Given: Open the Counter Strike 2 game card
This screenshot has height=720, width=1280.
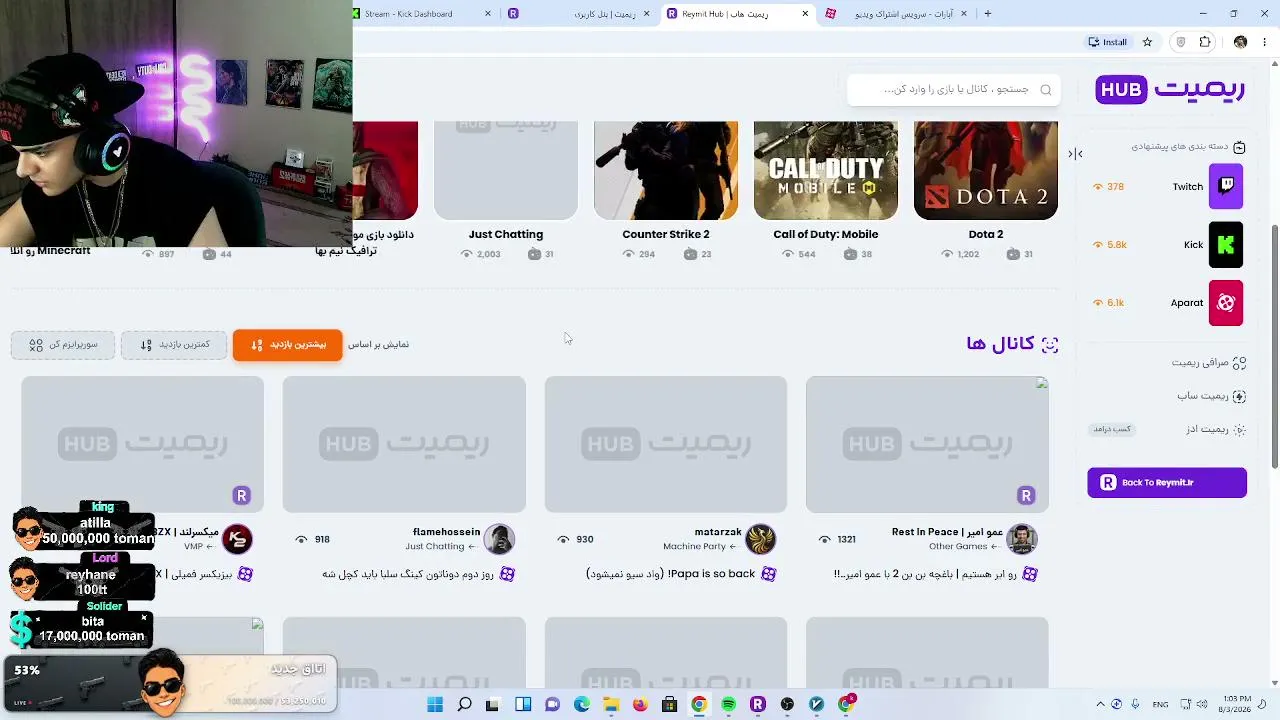Looking at the screenshot, I should pyautogui.click(x=666, y=170).
